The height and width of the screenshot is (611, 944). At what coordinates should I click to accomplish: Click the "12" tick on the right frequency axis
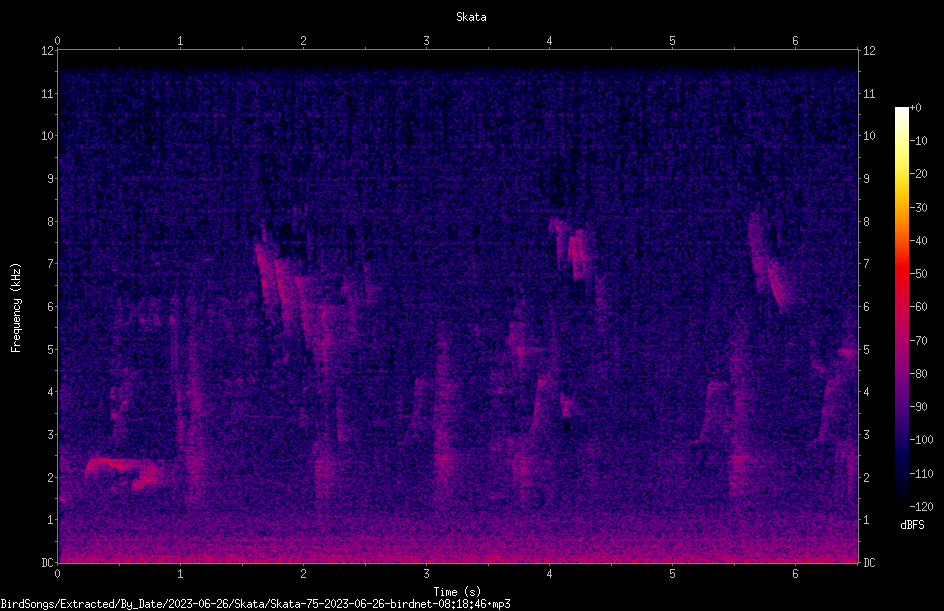[869, 51]
